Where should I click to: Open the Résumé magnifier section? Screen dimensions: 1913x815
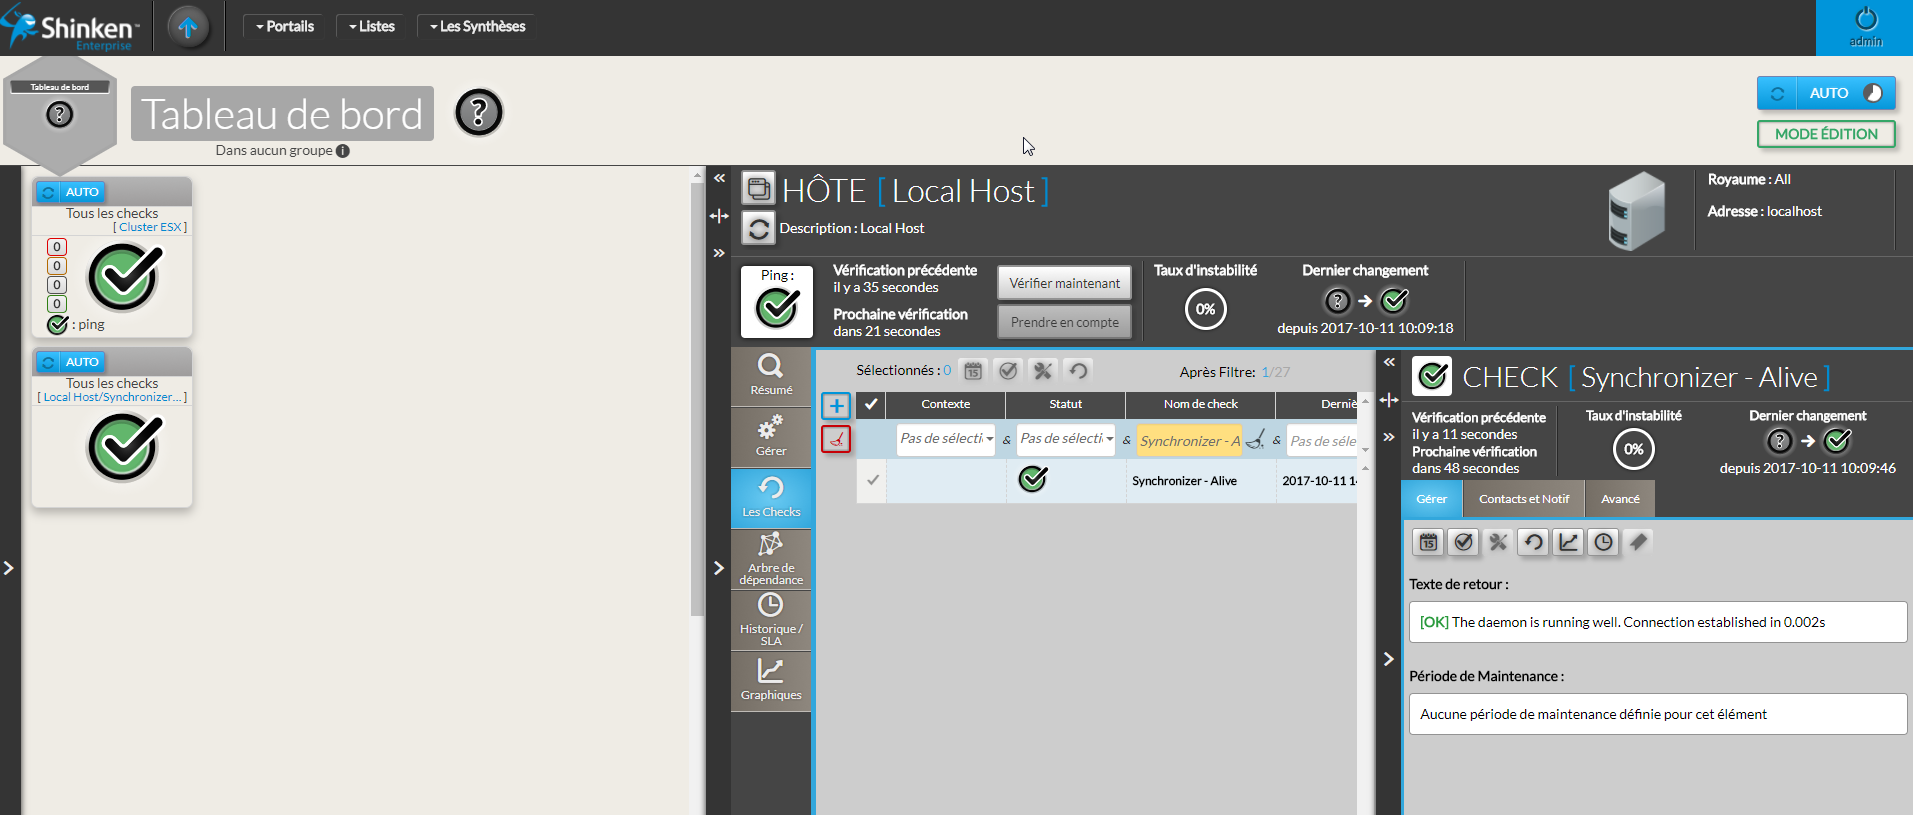click(770, 374)
